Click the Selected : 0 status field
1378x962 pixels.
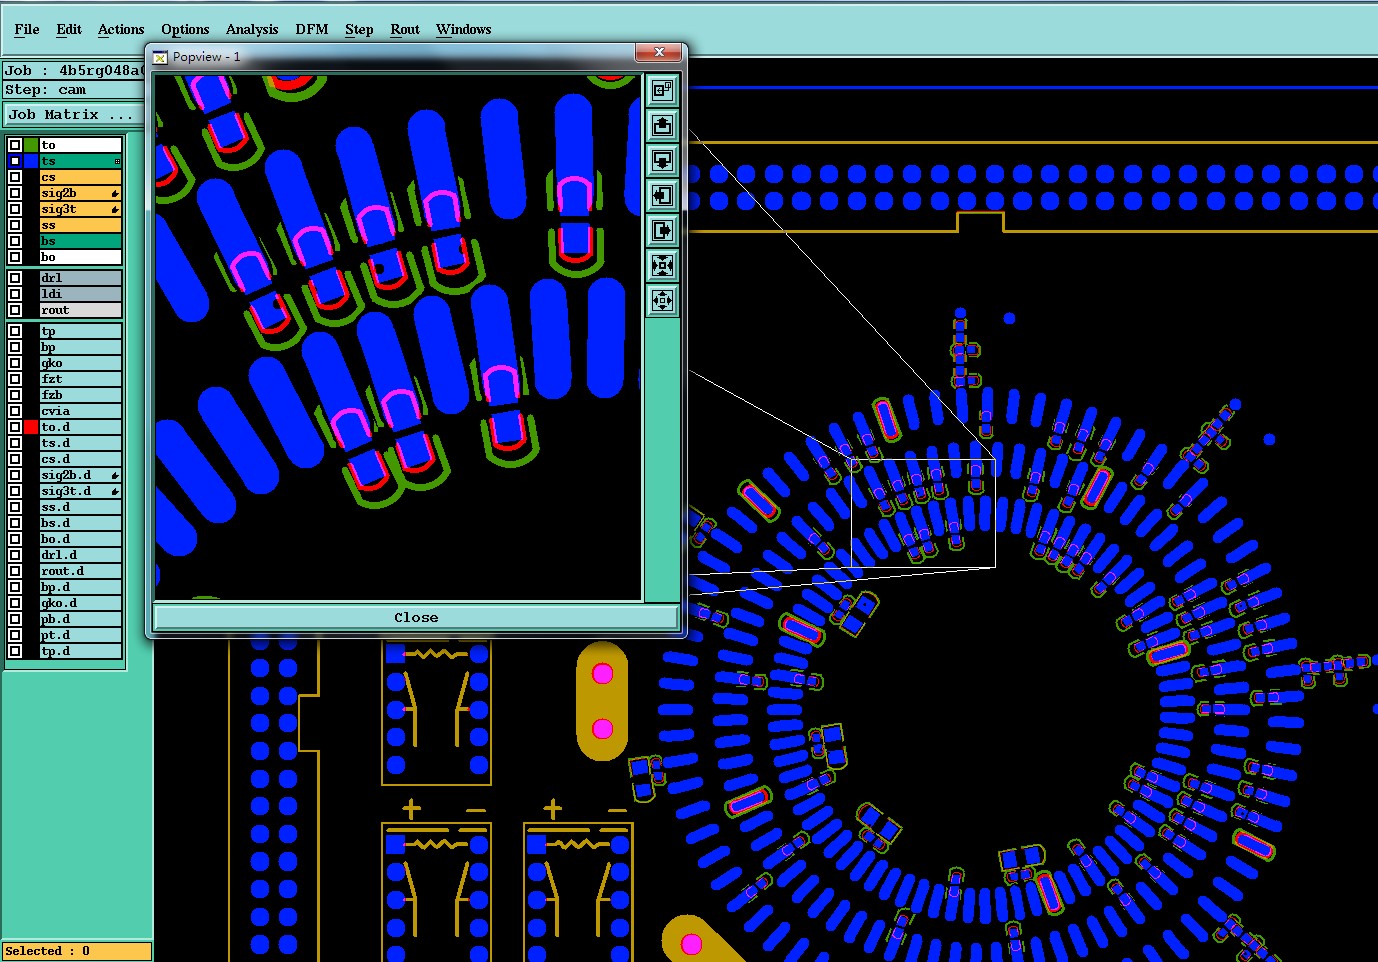(x=77, y=951)
